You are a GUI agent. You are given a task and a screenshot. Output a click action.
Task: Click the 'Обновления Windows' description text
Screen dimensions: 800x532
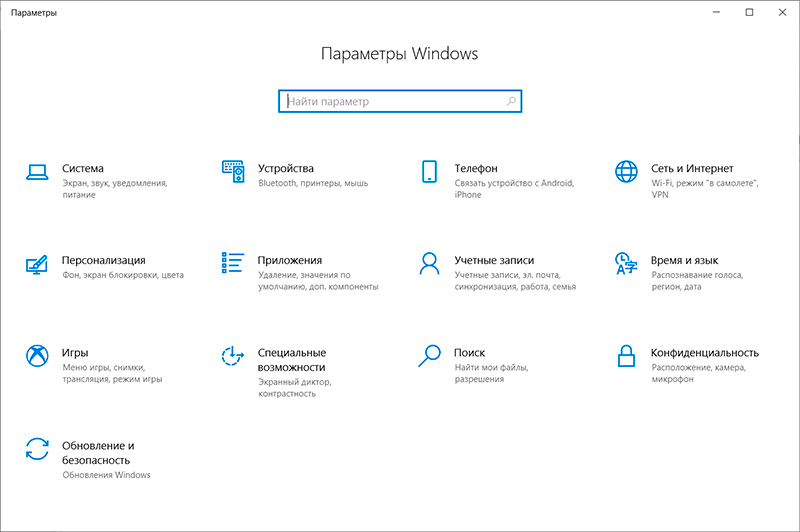tap(106, 475)
